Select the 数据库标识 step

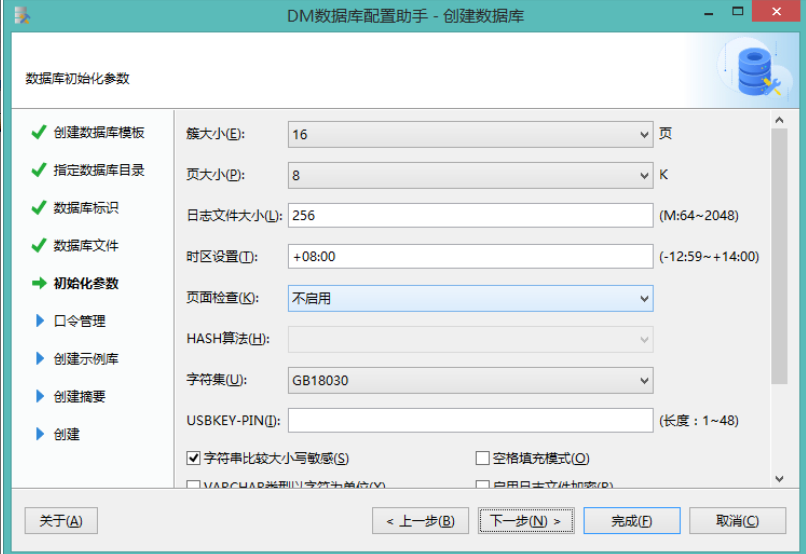coord(86,208)
